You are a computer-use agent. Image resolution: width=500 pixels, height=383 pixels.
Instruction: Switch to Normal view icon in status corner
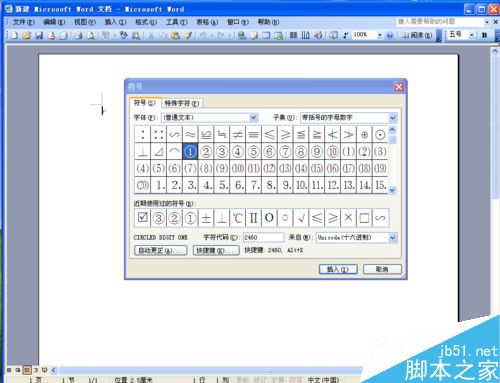click(x=9, y=370)
